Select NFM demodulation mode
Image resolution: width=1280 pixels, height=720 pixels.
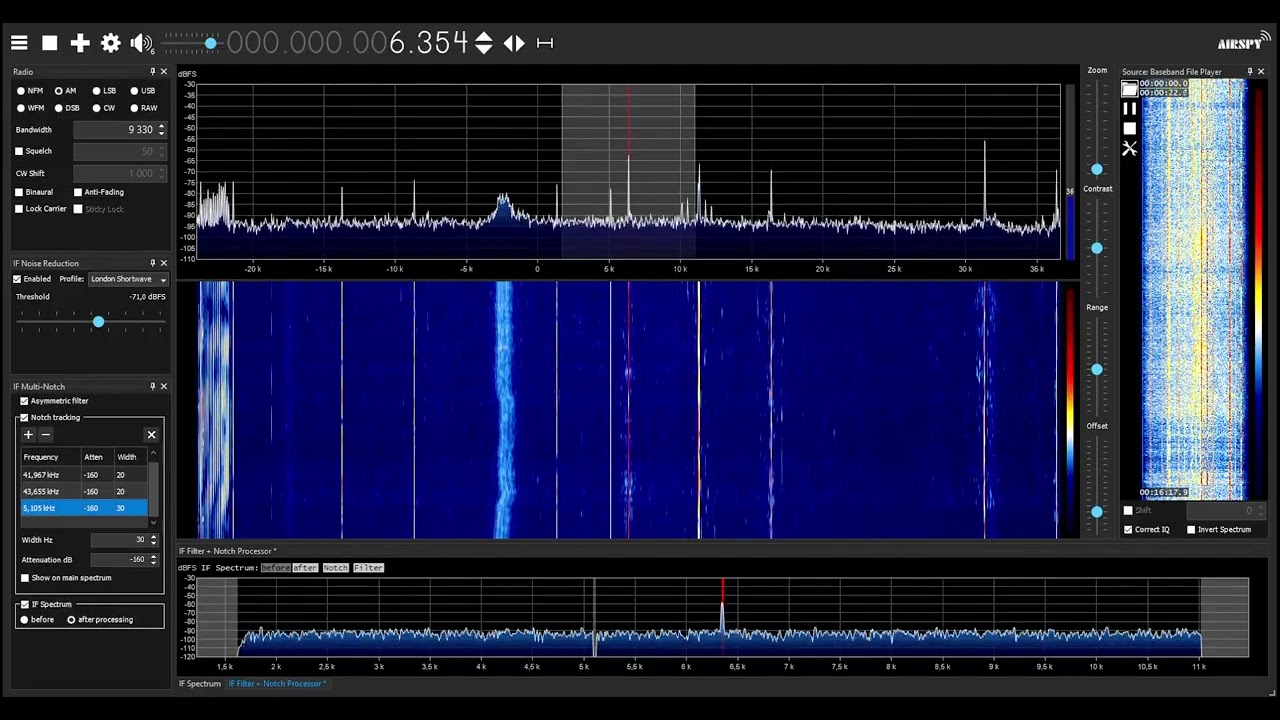21,91
